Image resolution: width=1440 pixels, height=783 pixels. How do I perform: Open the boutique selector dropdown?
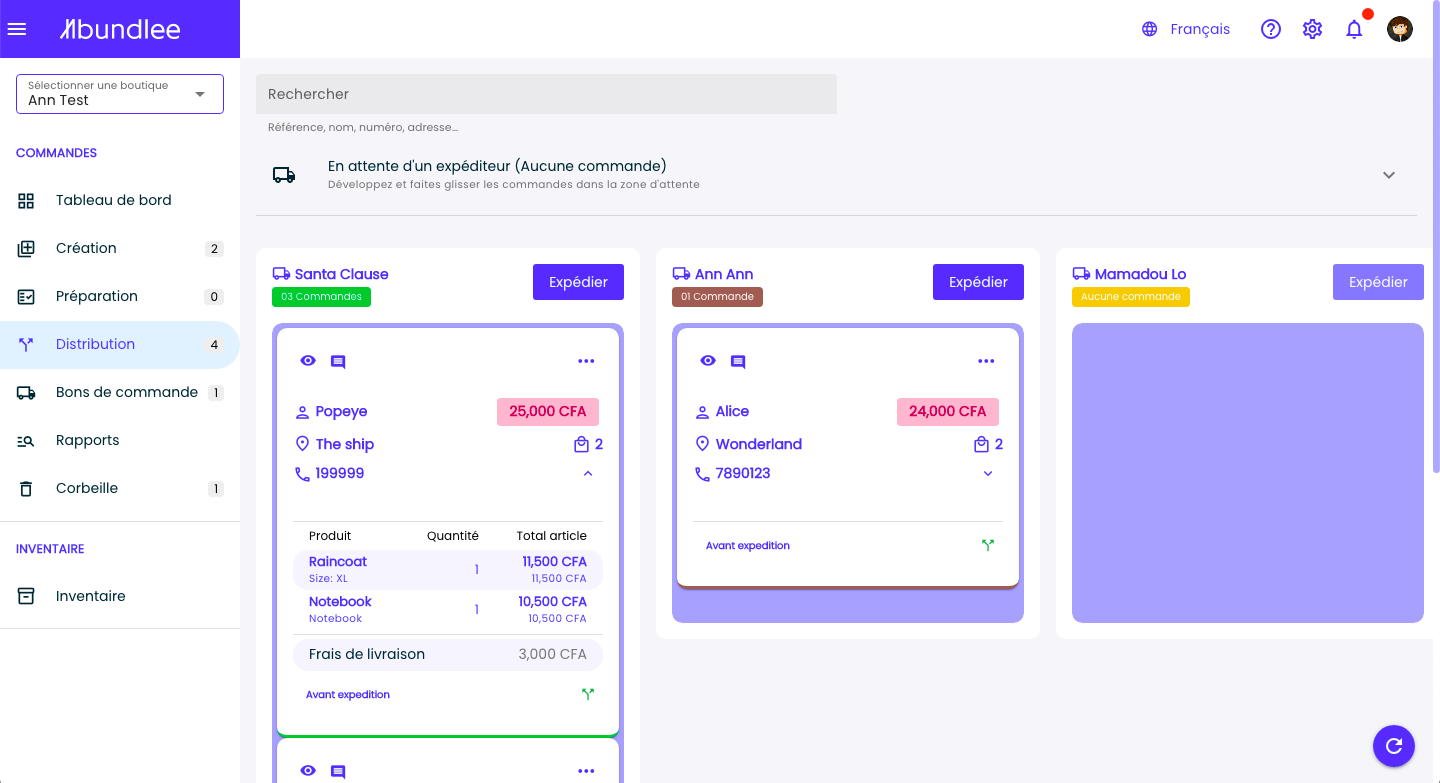[120, 94]
